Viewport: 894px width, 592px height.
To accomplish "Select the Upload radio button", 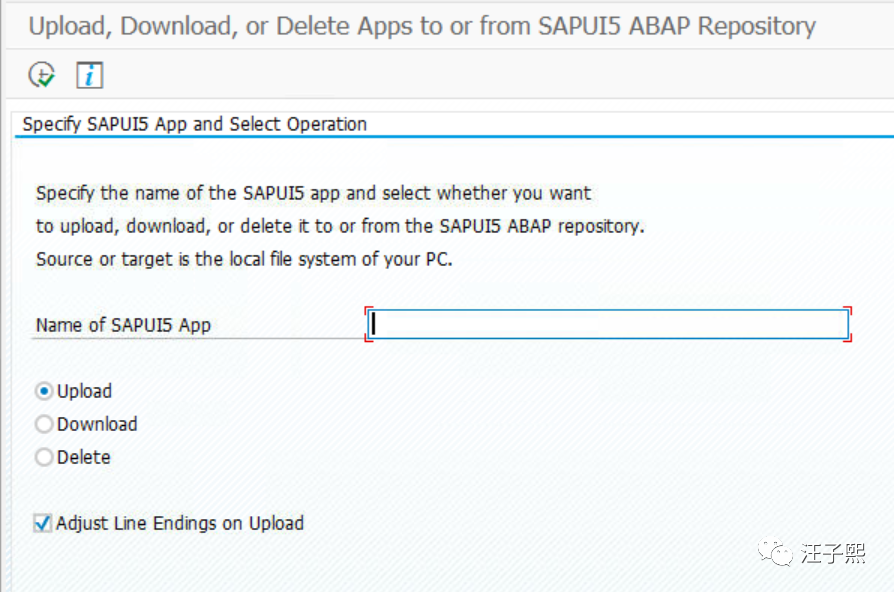I will pyautogui.click(x=44, y=392).
